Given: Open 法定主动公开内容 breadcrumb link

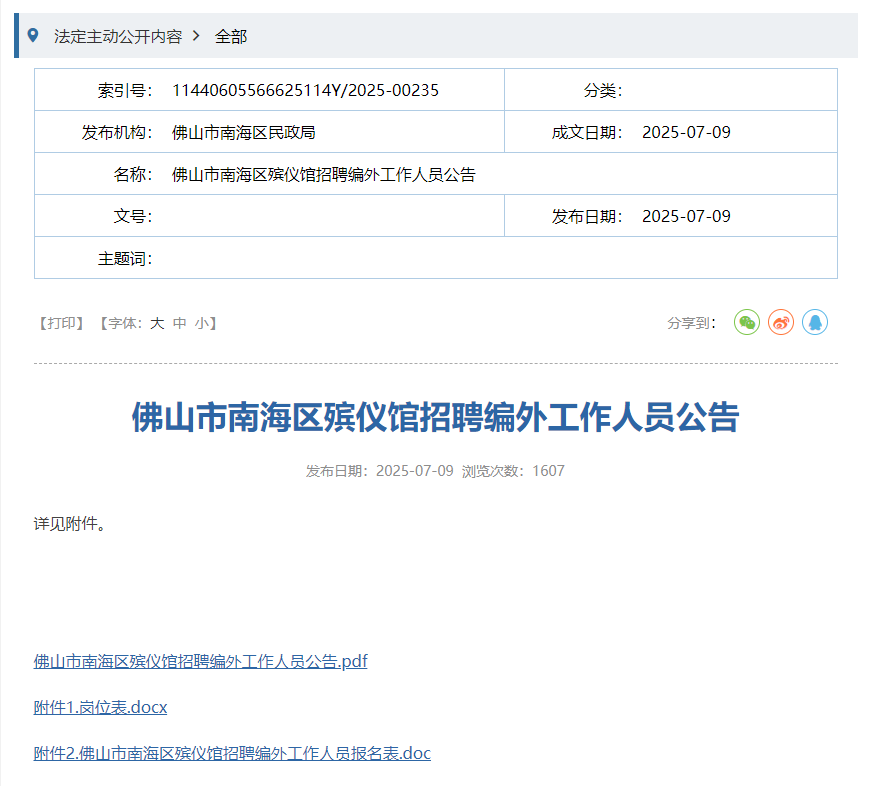Looking at the screenshot, I should point(118,36).
